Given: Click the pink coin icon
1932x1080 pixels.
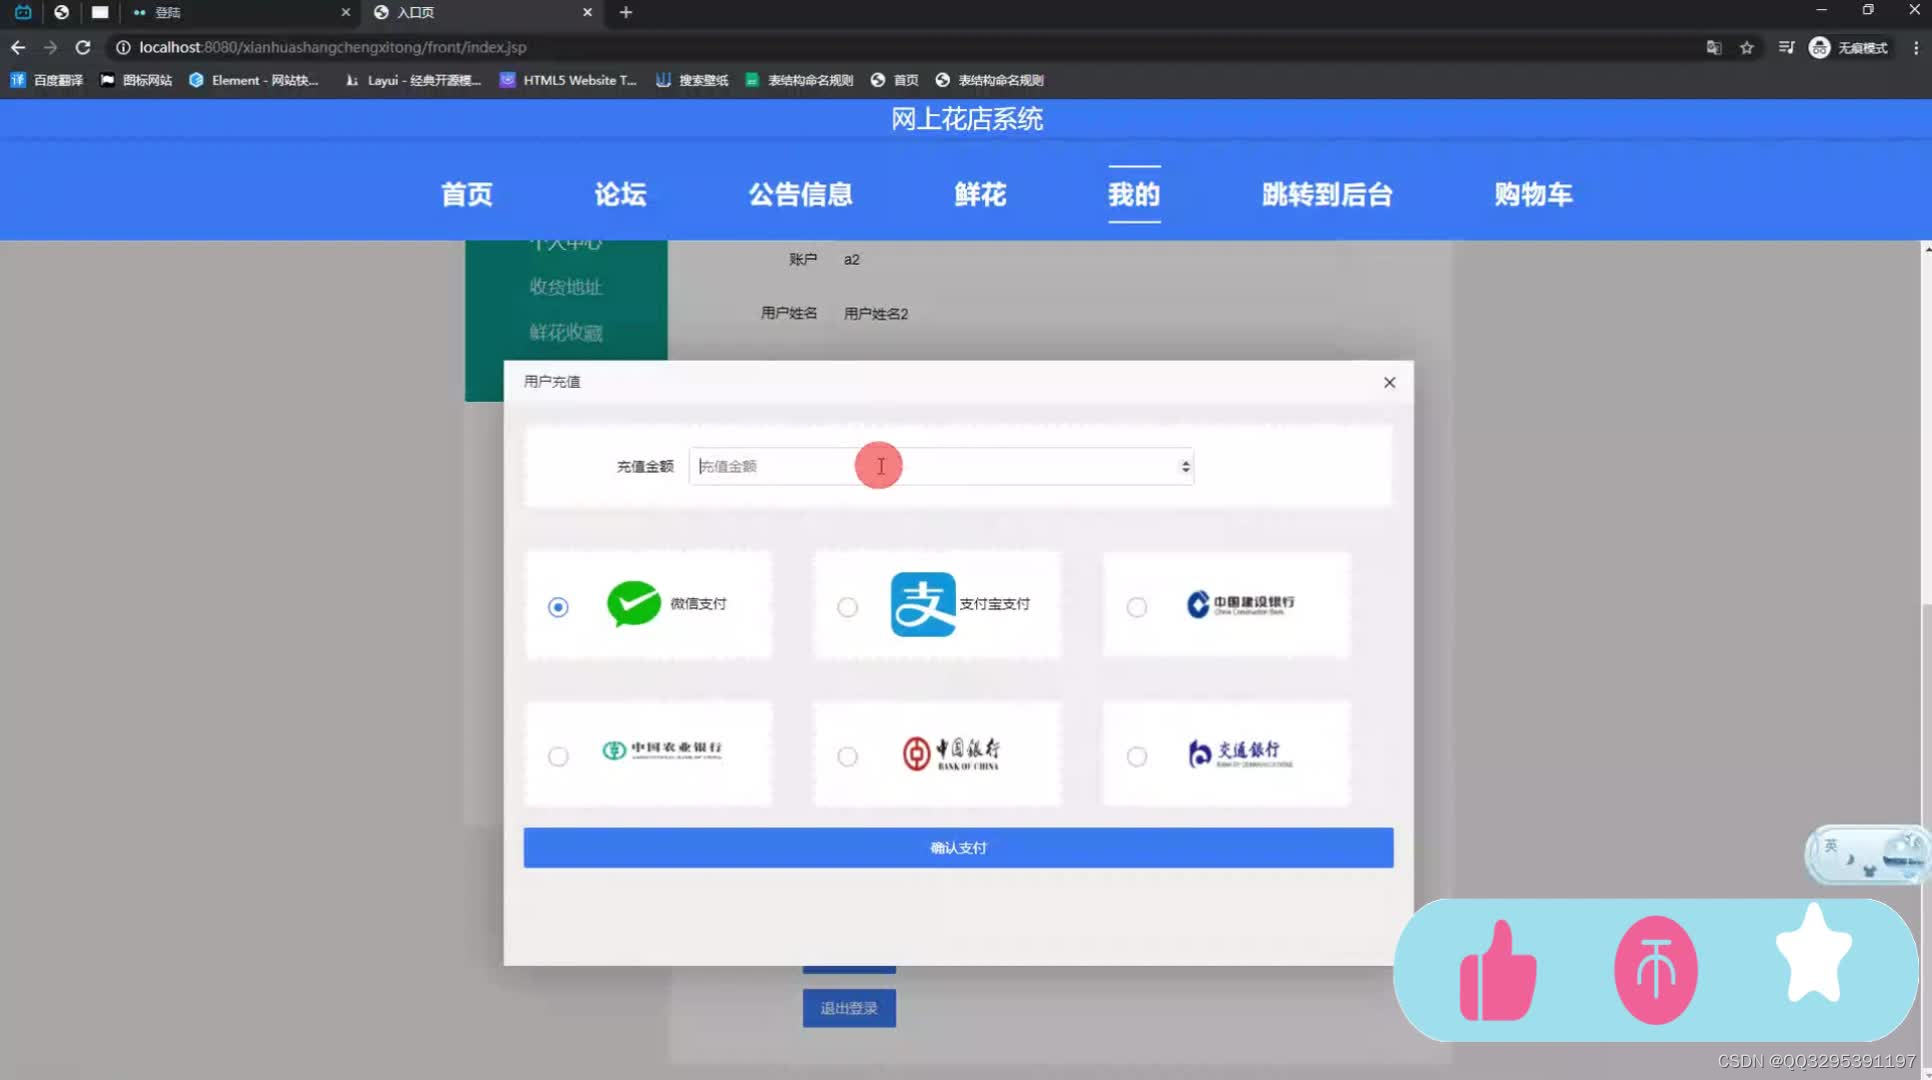Looking at the screenshot, I should point(1655,970).
